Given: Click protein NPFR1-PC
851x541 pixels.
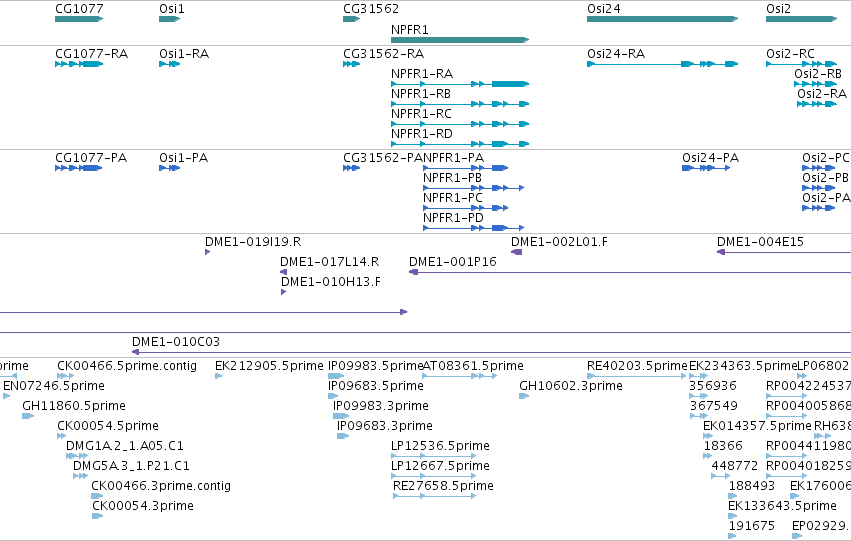Looking at the screenshot, I should [x=465, y=208].
